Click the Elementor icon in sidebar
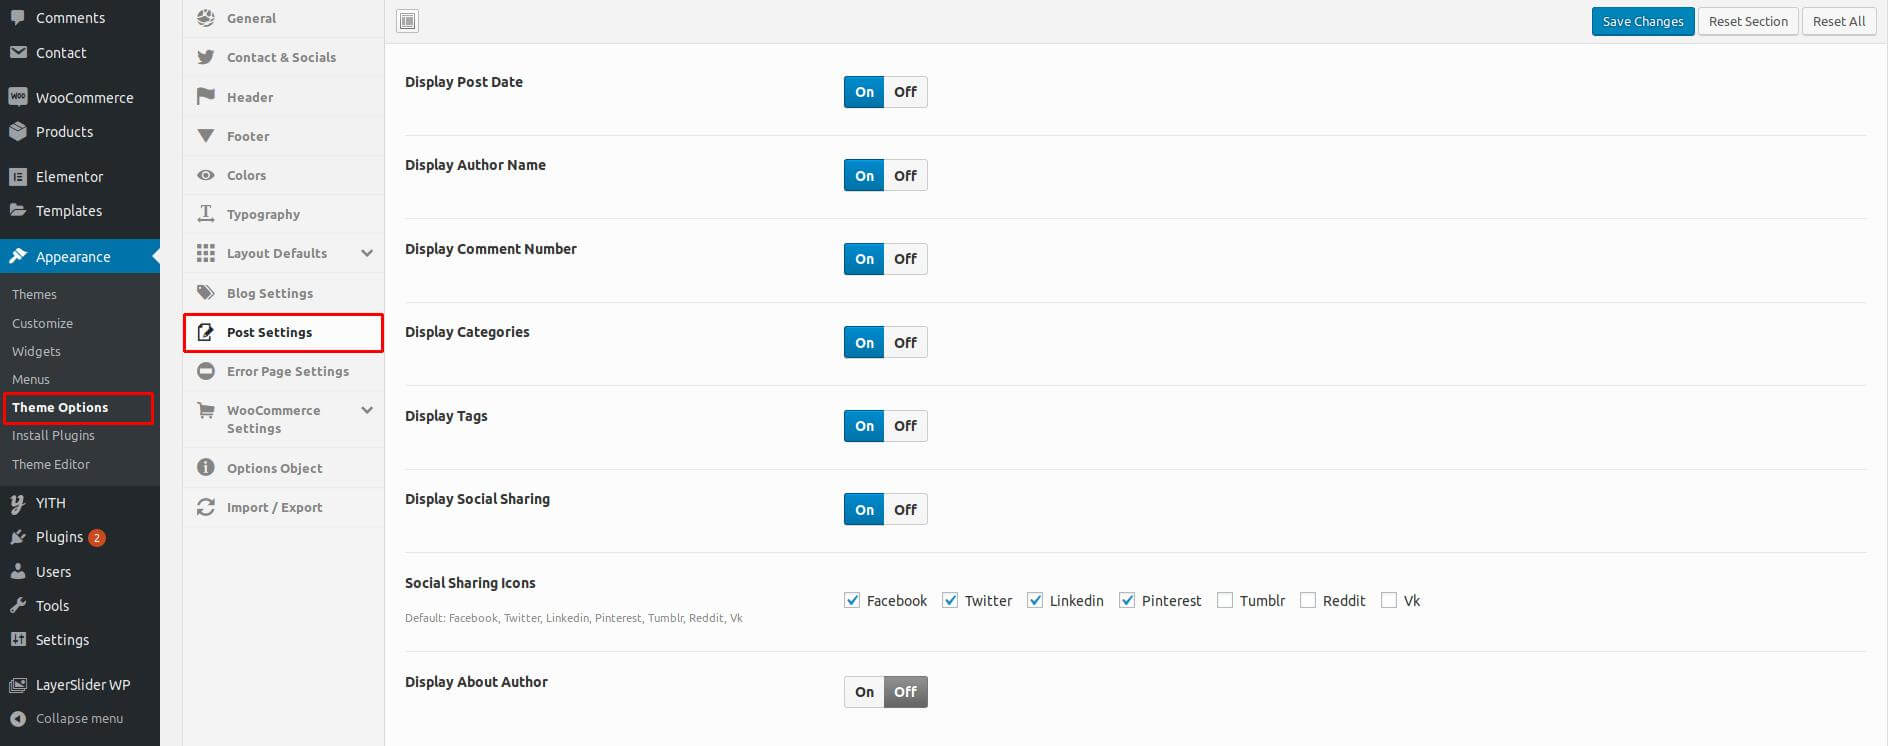Image resolution: width=1888 pixels, height=746 pixels. point(17,176)
